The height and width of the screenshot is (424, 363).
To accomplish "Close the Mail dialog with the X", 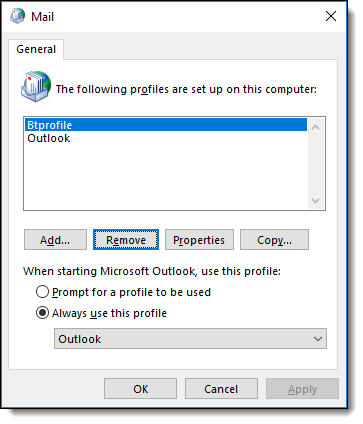I will [x=331, y=16].
